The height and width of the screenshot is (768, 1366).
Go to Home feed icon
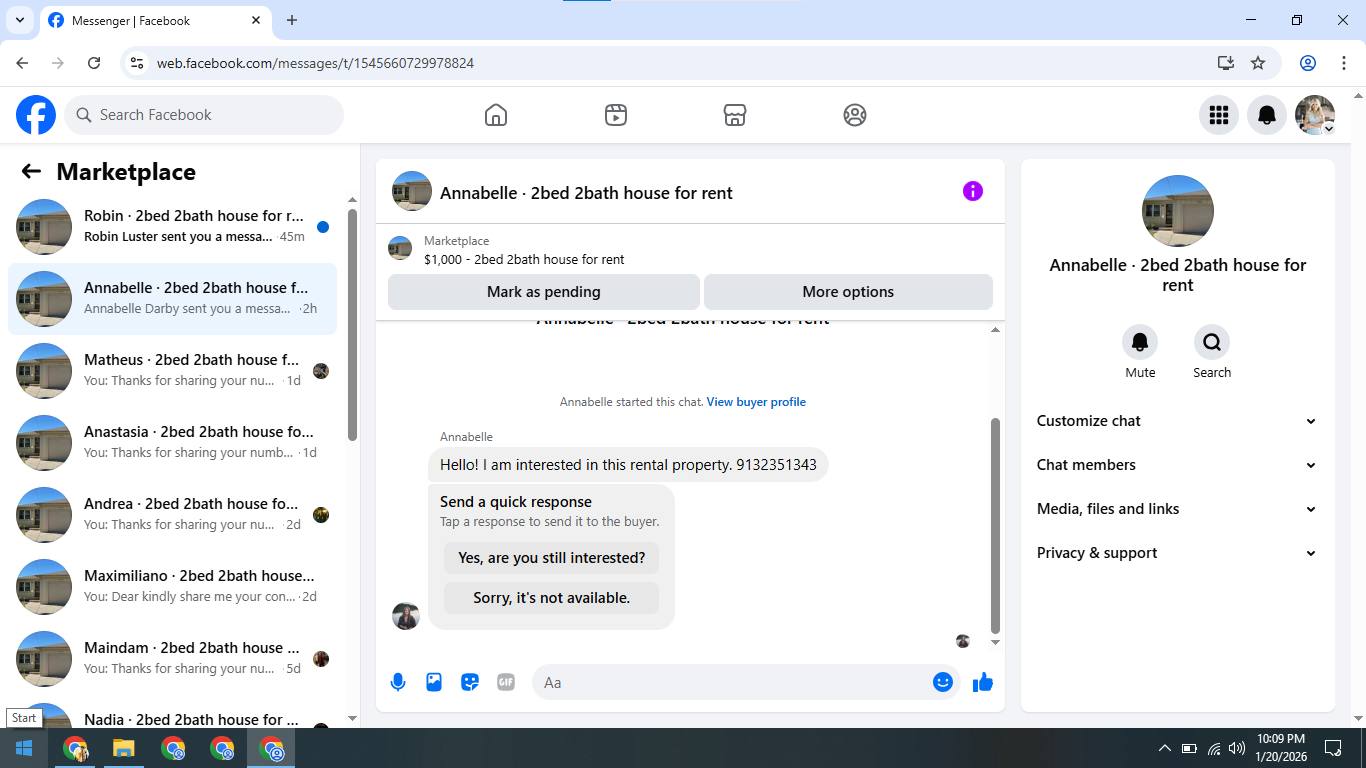(496, 115)
